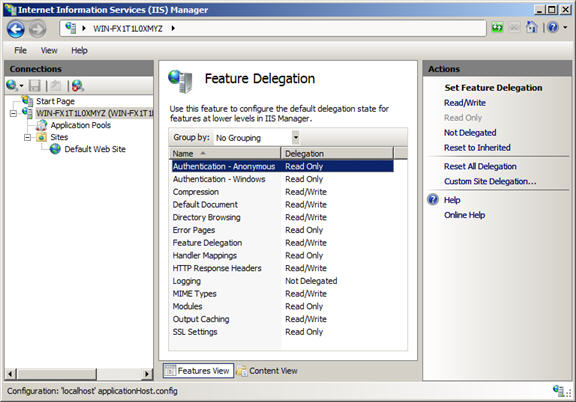Click the Read/Write action link
The width and height of the screenshot is (576, 402).
pos(465,103)
